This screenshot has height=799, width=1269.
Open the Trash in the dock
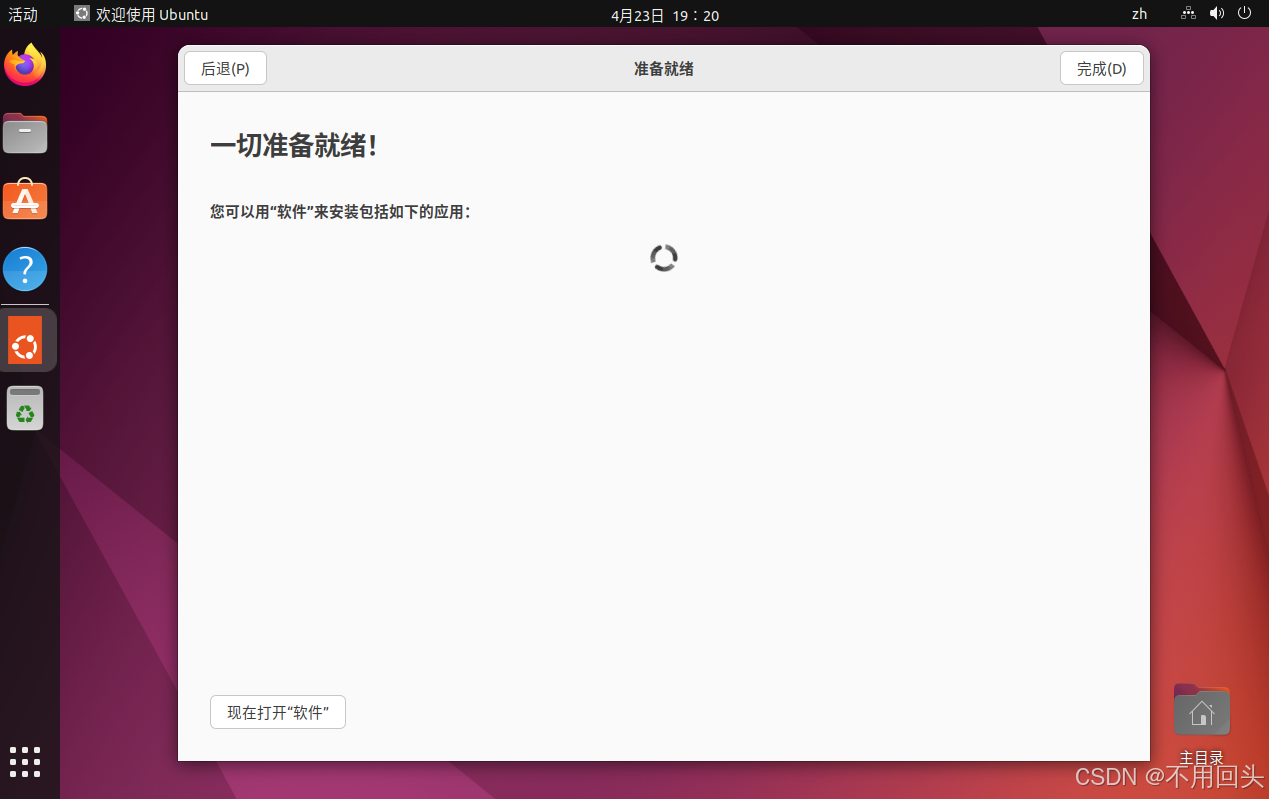pos(26,408)
